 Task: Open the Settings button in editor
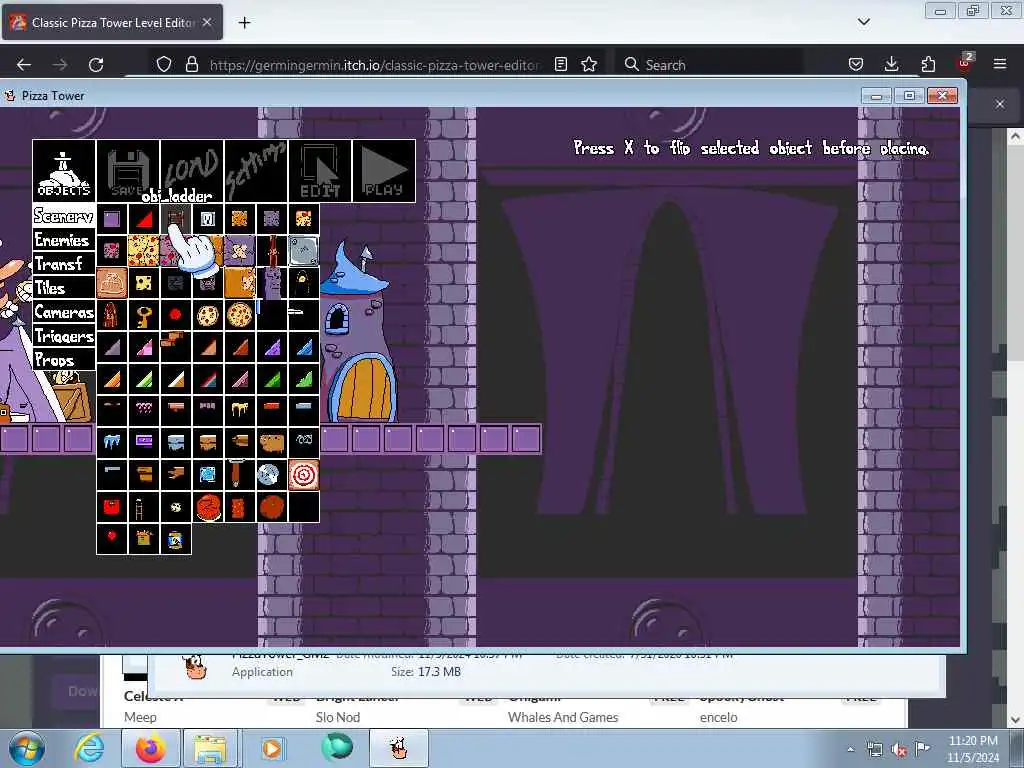[x=256, y=171]
